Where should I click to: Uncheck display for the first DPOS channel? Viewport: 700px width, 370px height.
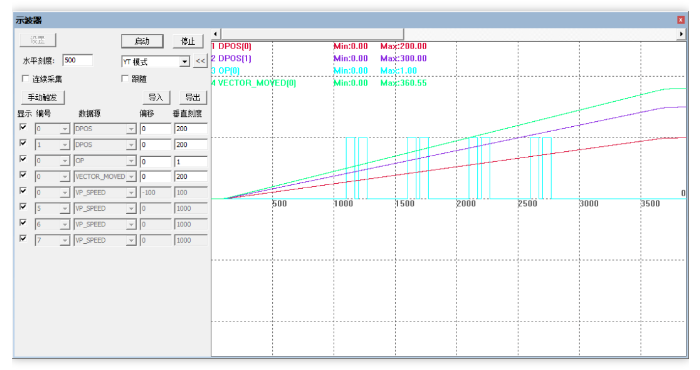coord(23,127)
